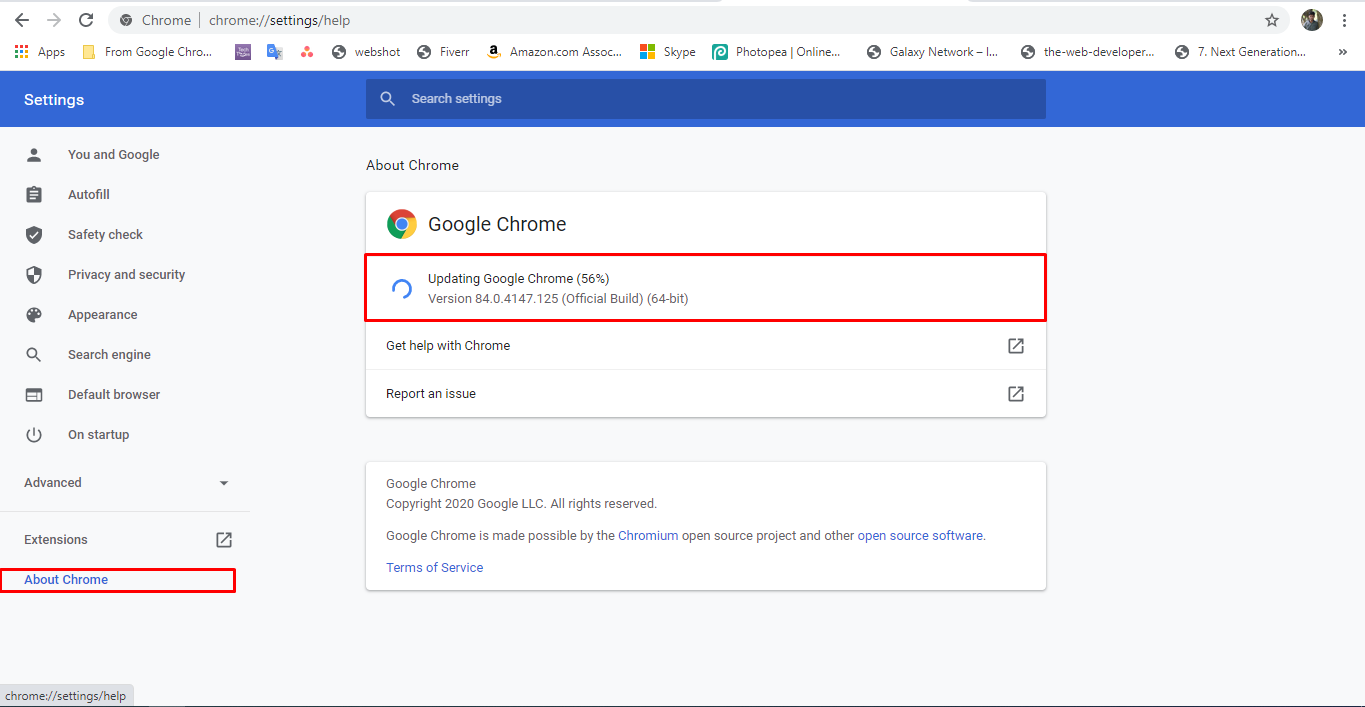Click the profile avatar icon
Image resolution: width=1365 pixels, height=707 pixels.
(x=1312, y=20)
